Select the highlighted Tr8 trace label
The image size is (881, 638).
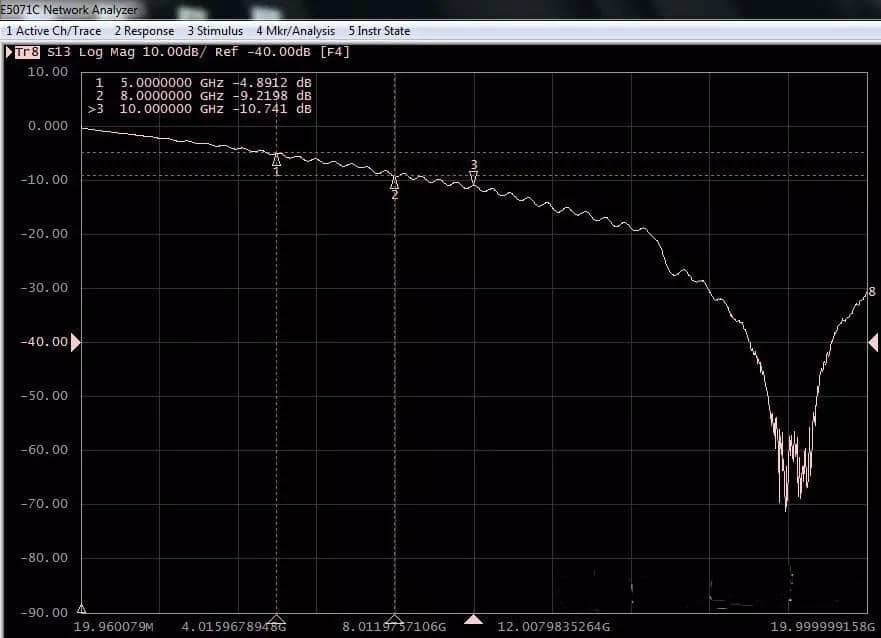click(x=27, y=52)
